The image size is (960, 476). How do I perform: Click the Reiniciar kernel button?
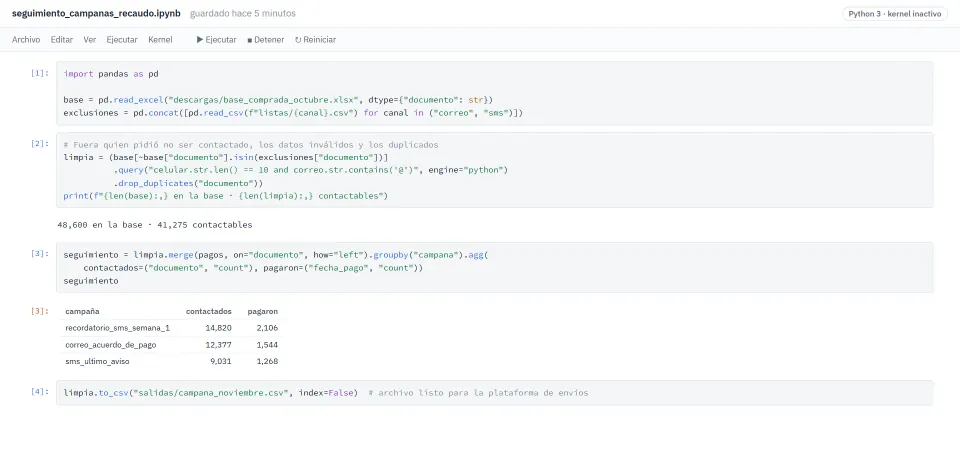pyautogui.click(x=315, y=40)
